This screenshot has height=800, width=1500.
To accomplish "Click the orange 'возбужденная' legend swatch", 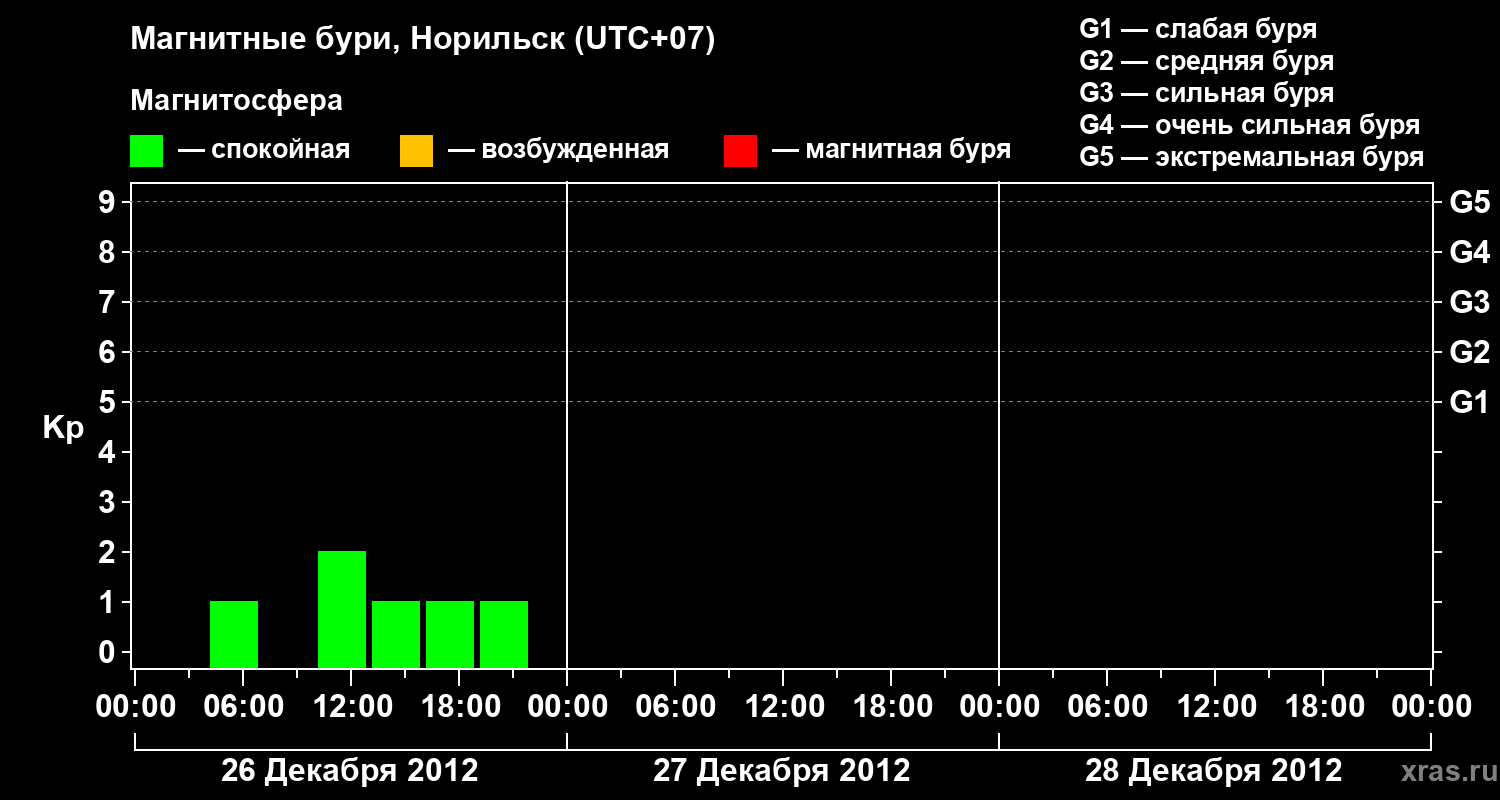I will tap(416, 151).
